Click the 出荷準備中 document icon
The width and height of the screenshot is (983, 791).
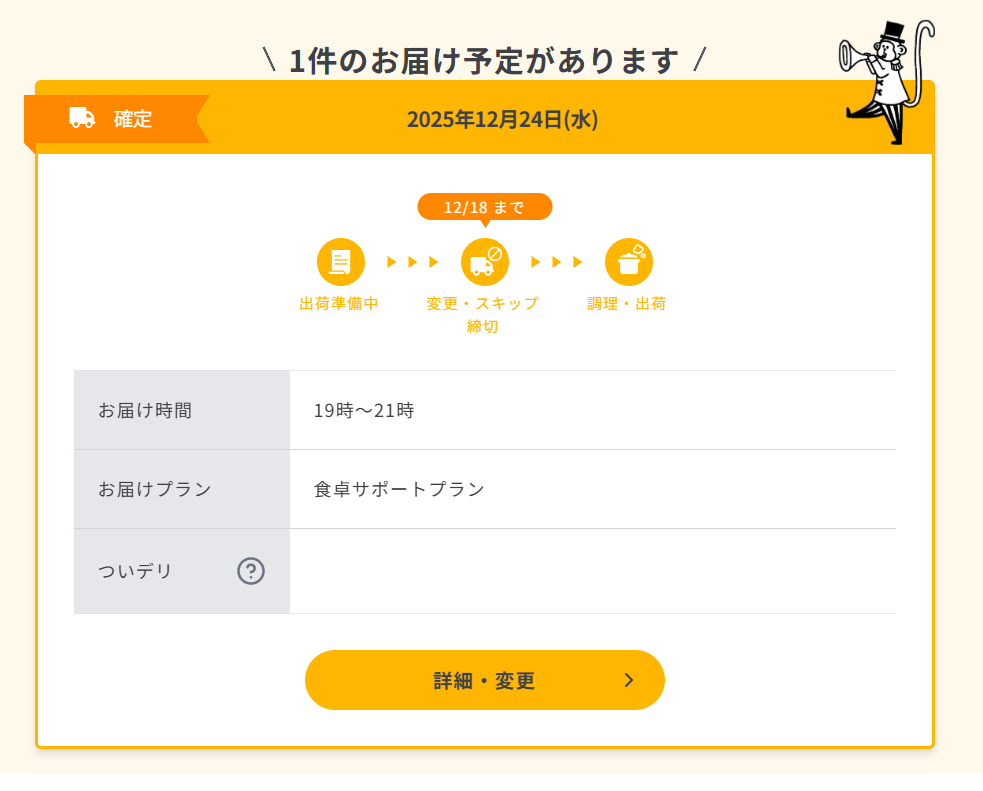(340, 262)
